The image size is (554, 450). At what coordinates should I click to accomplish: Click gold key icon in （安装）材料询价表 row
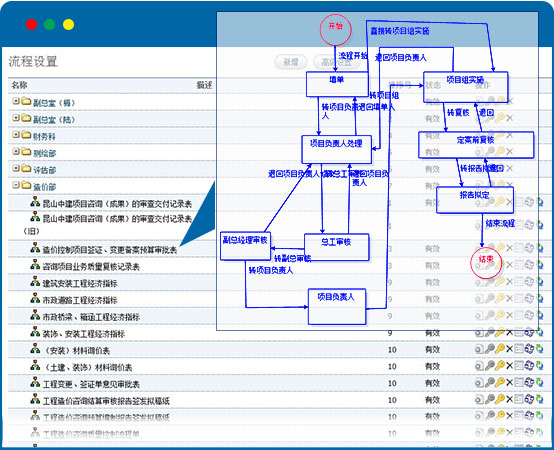499,349
